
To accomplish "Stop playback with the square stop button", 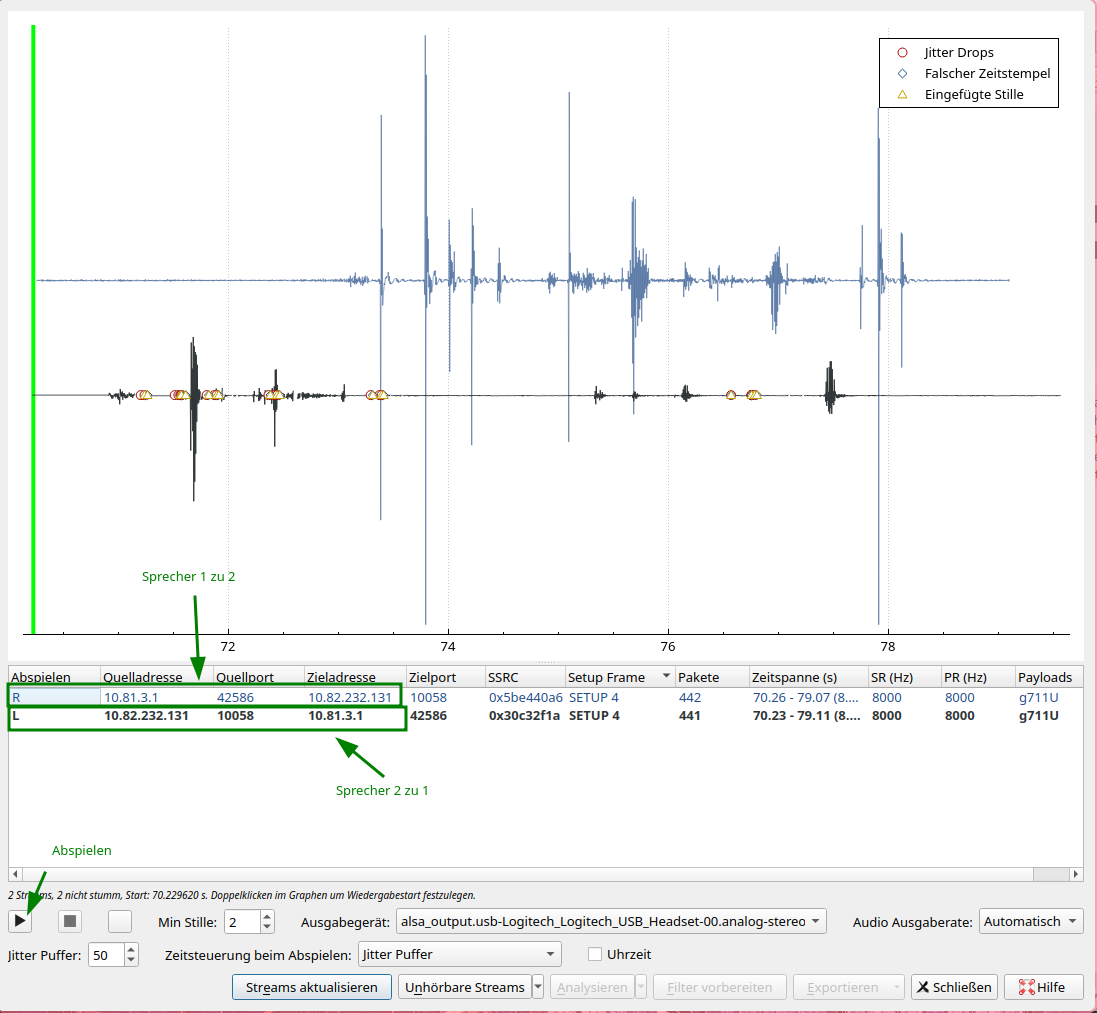I will pos(69,921).
